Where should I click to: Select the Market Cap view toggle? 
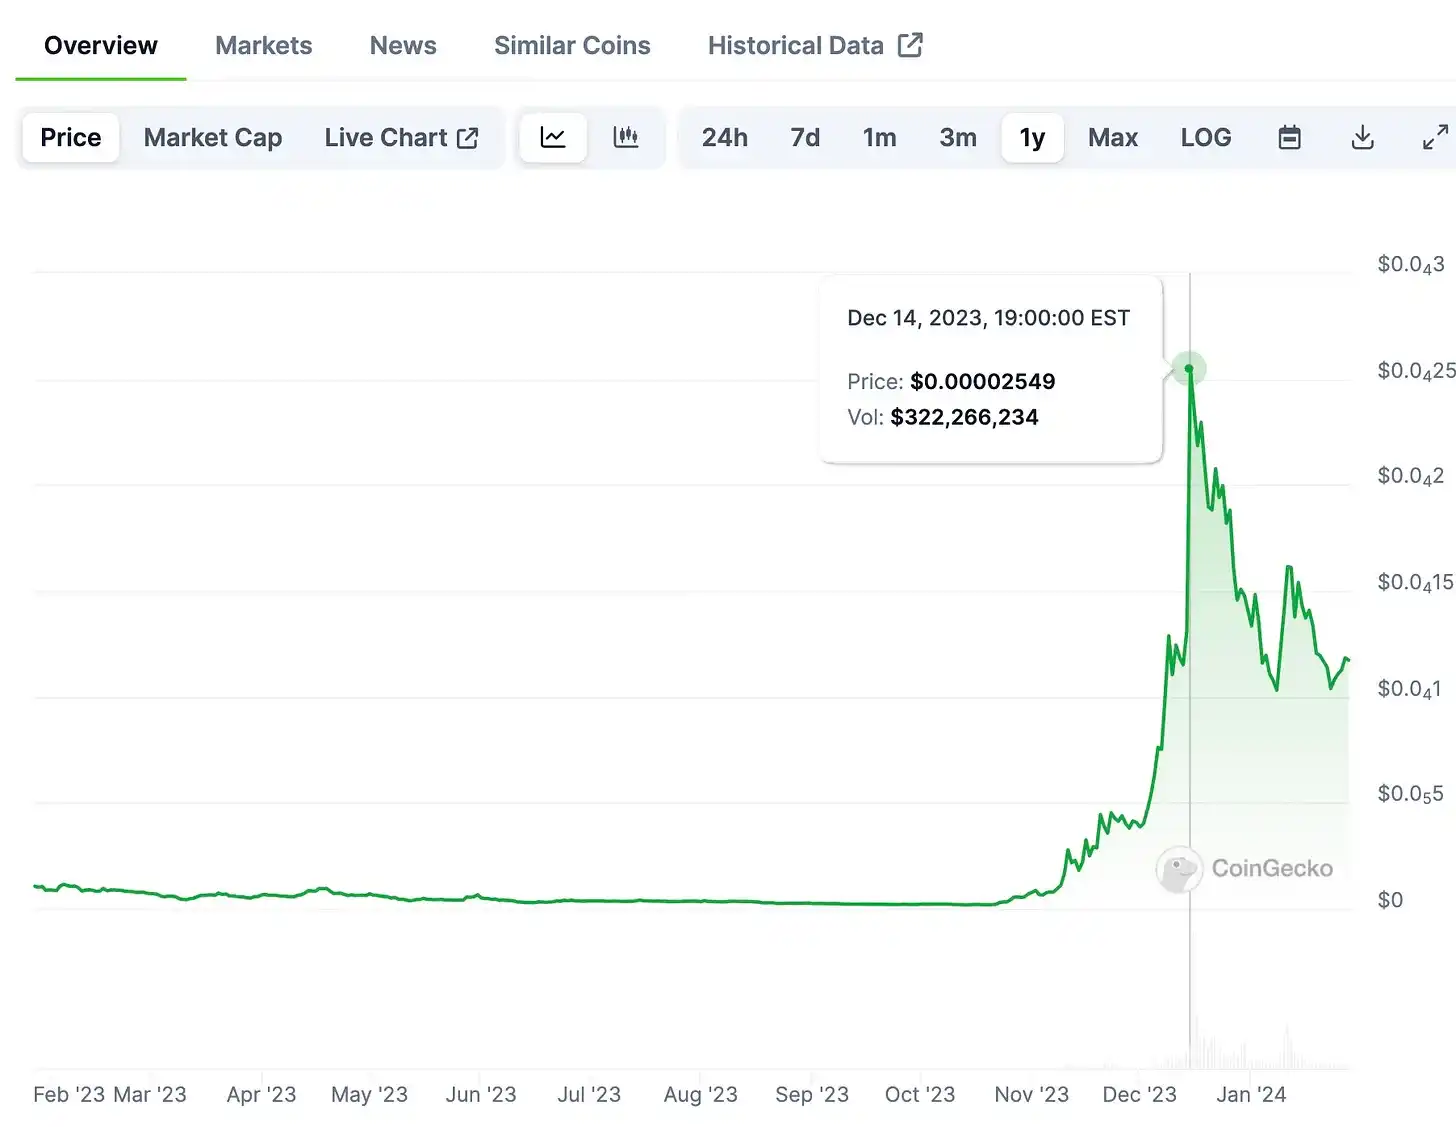click(213, 137)
